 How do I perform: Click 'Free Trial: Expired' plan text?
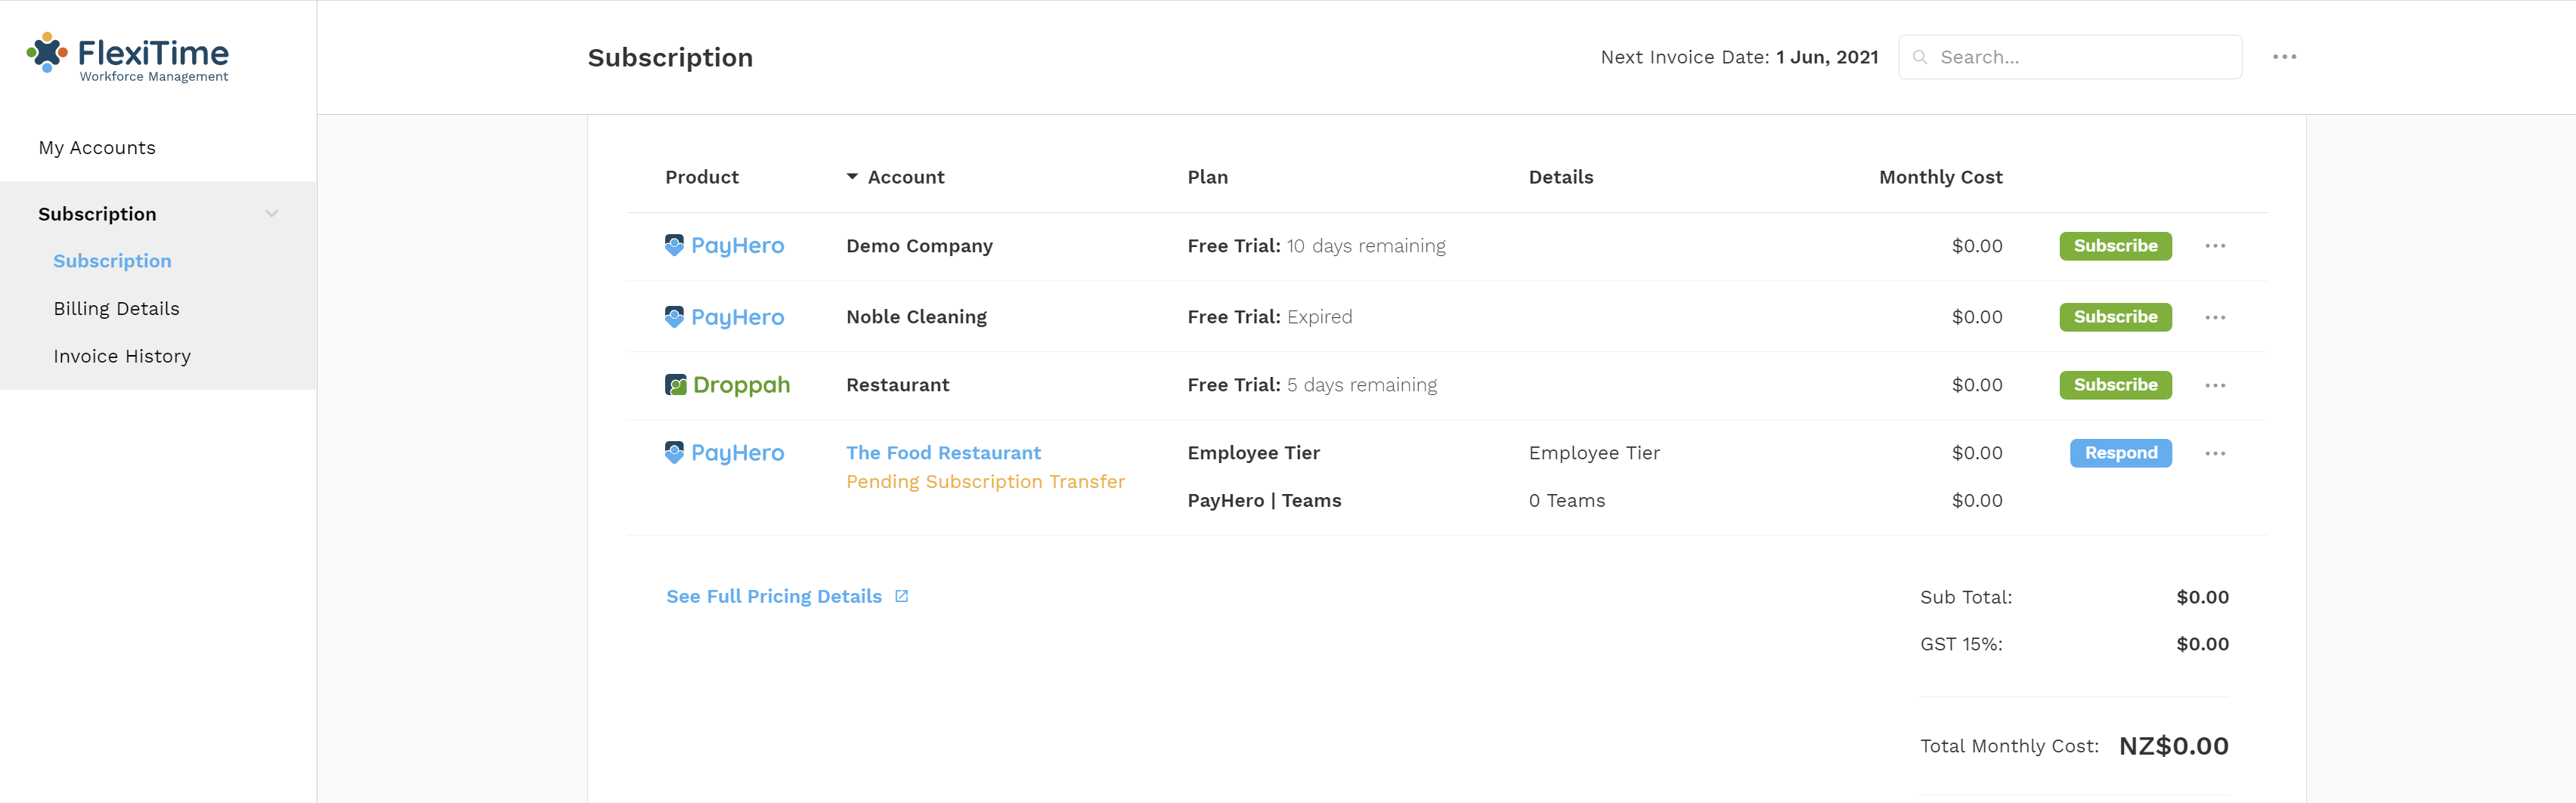[x=1269, y=317]
